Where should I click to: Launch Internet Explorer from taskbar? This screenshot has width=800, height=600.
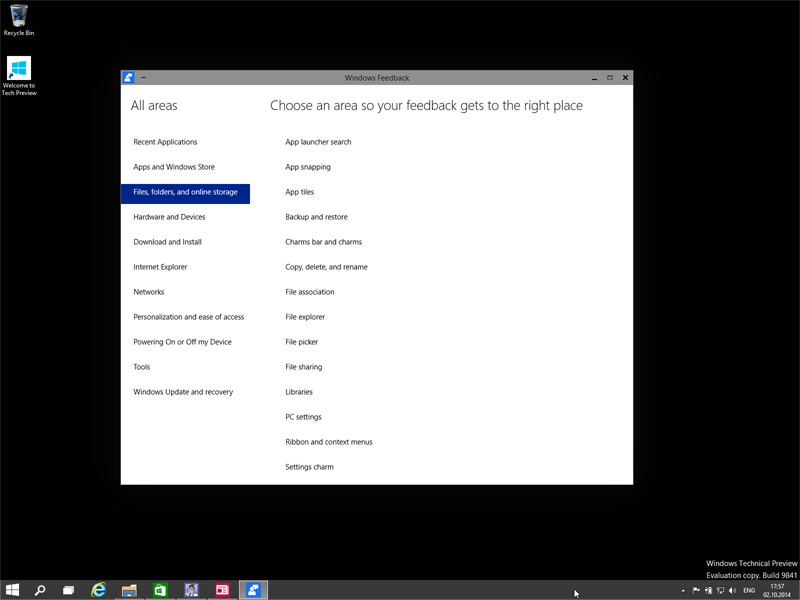point(98,590)
